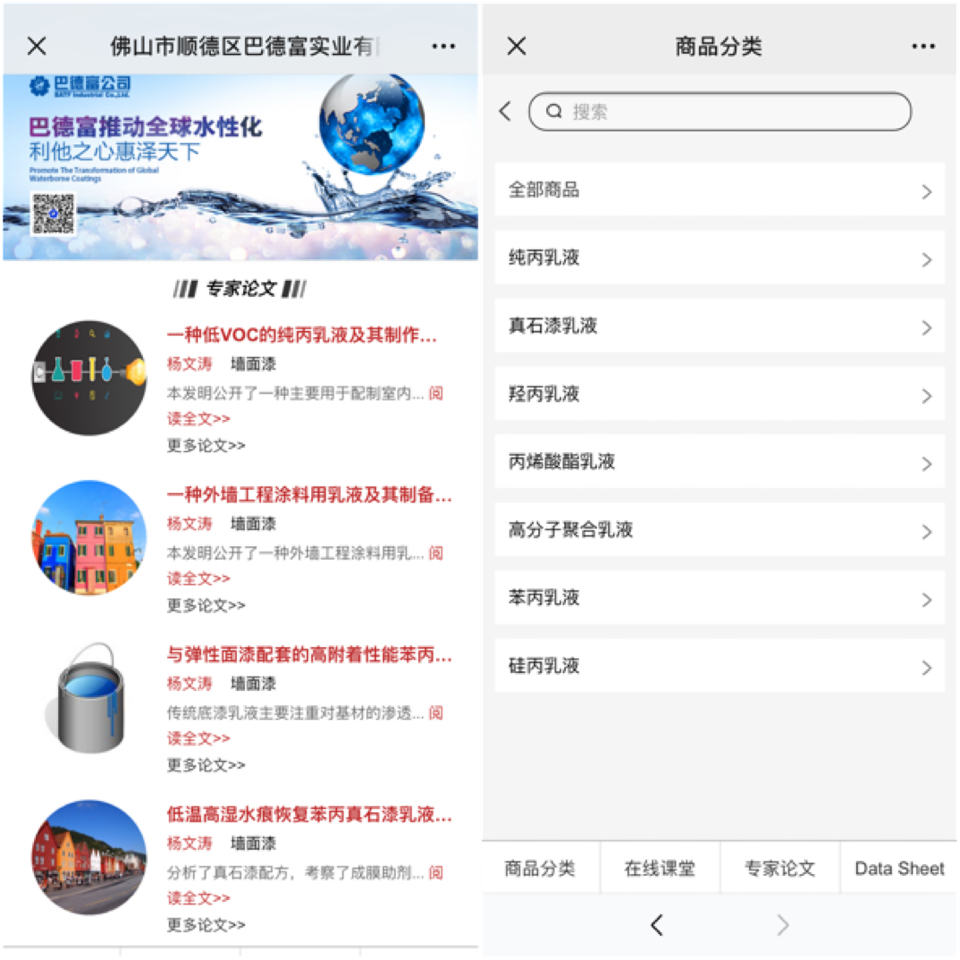Click the 专家论文 section heading
Screen dimensions: 960x960
[x=241, y=288]
